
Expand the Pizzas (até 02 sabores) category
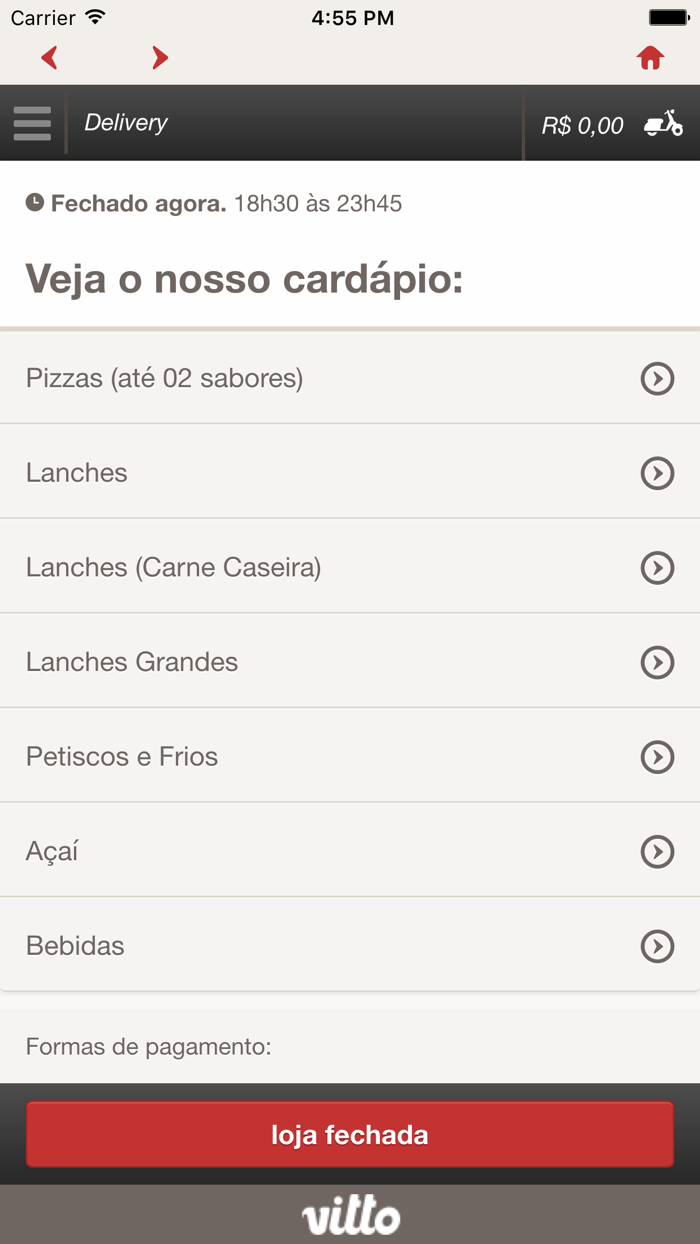(657, 380)
